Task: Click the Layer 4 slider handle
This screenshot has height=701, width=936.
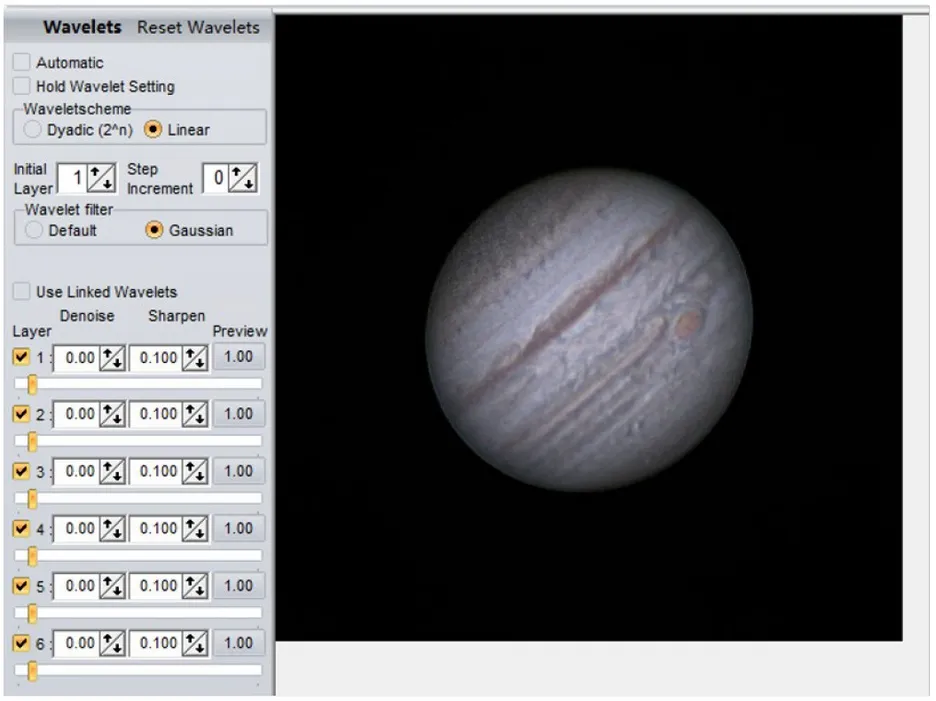Action: 32,557
